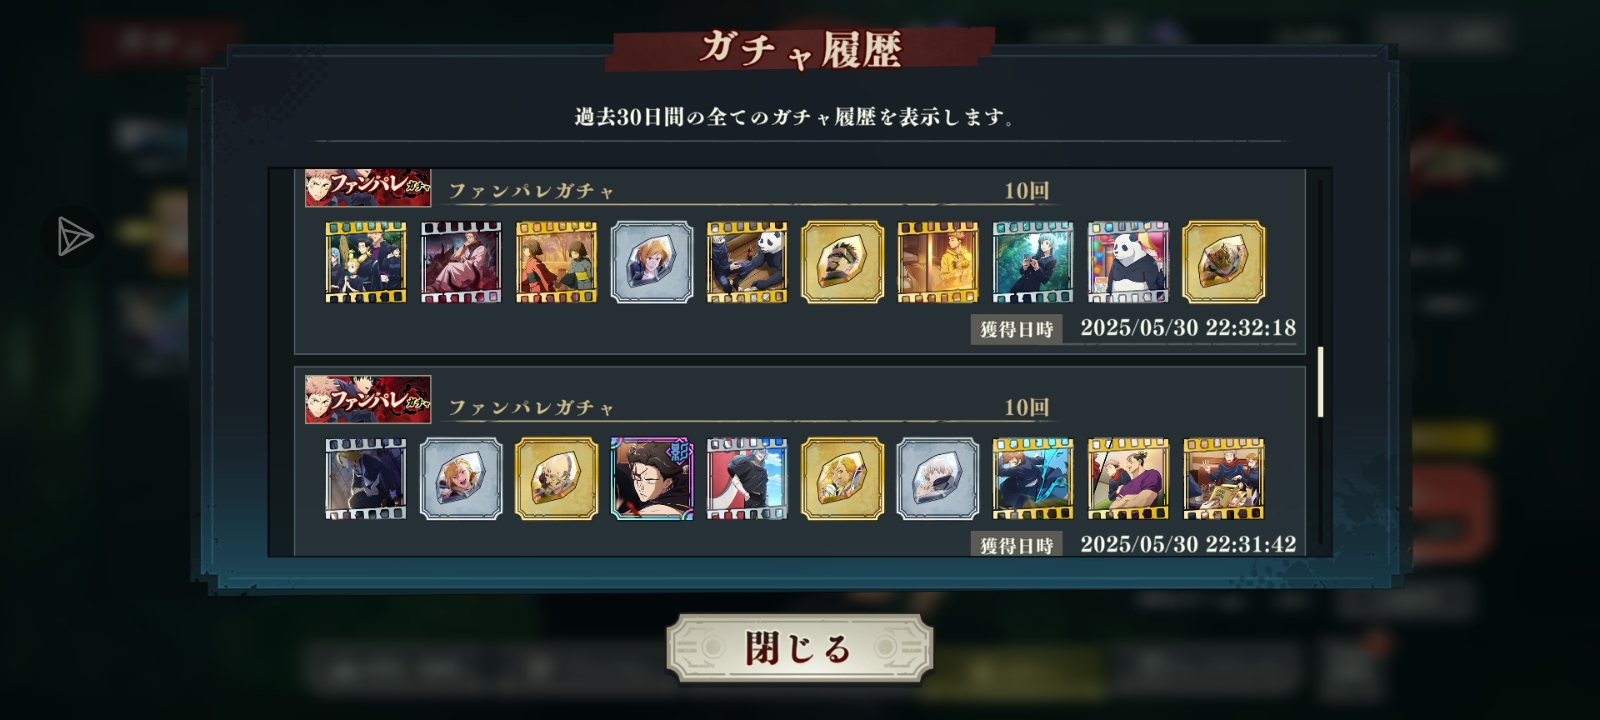Click the ファンパレ banner image of the bottom entry

(x=368, y=399)
